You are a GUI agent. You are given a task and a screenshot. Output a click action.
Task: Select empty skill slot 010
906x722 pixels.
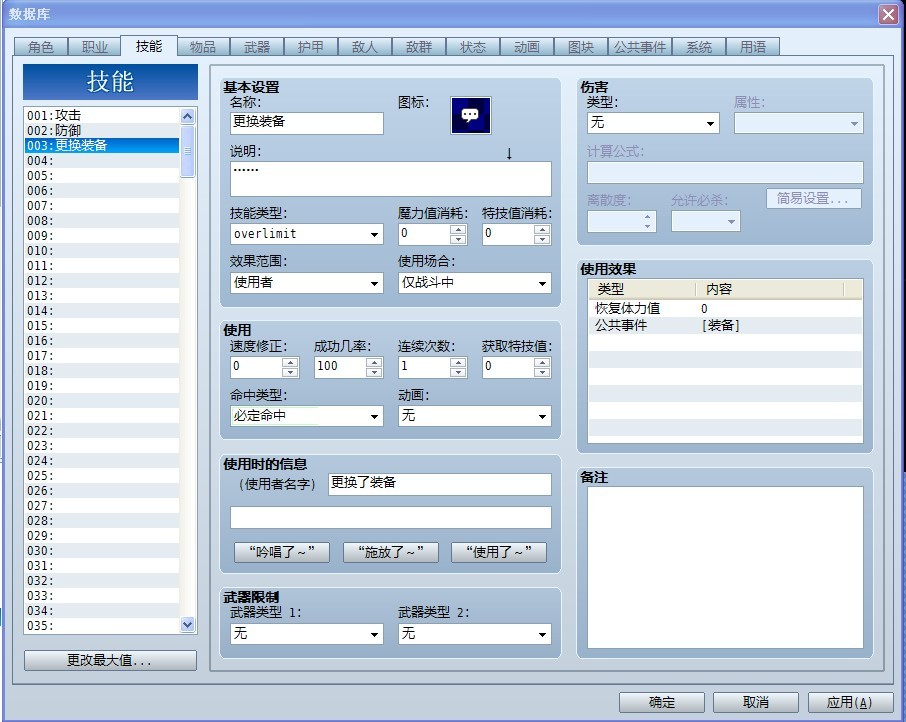coord(102,251)
